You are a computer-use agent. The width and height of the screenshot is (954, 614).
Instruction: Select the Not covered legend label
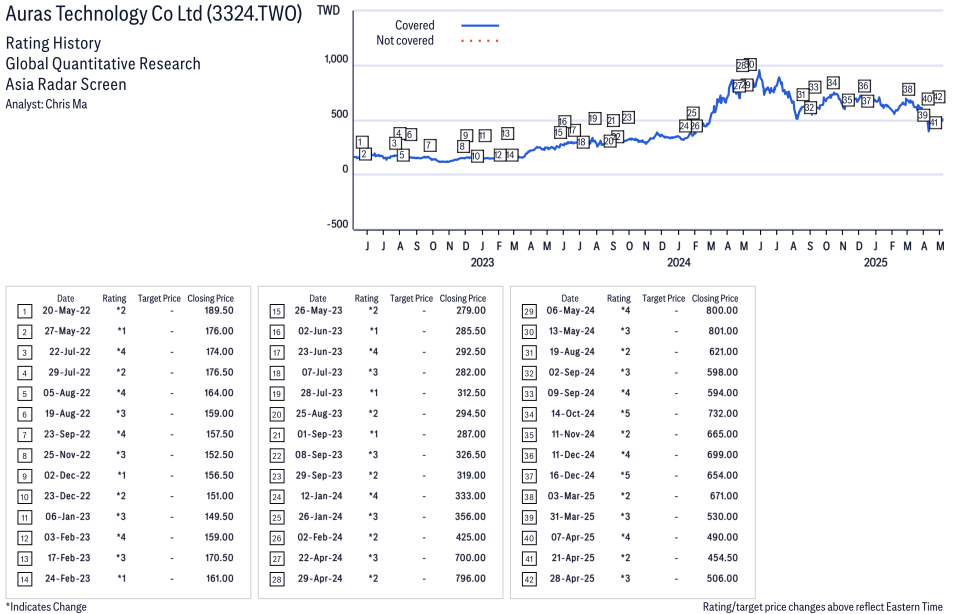(x=405, y=41)
